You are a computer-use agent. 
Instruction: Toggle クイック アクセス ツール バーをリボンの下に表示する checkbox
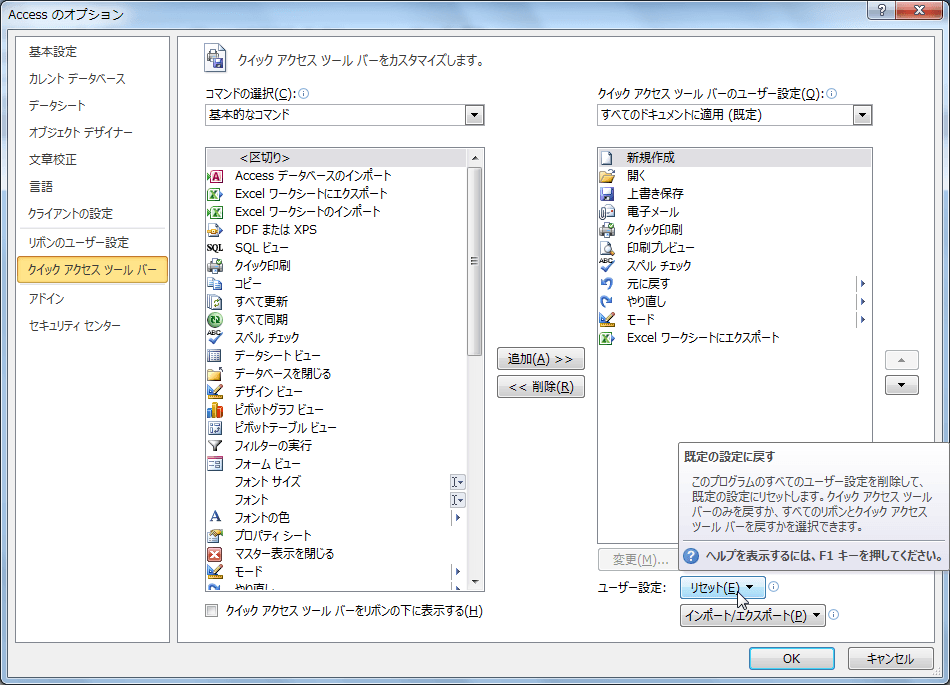[x=211, y=611]
